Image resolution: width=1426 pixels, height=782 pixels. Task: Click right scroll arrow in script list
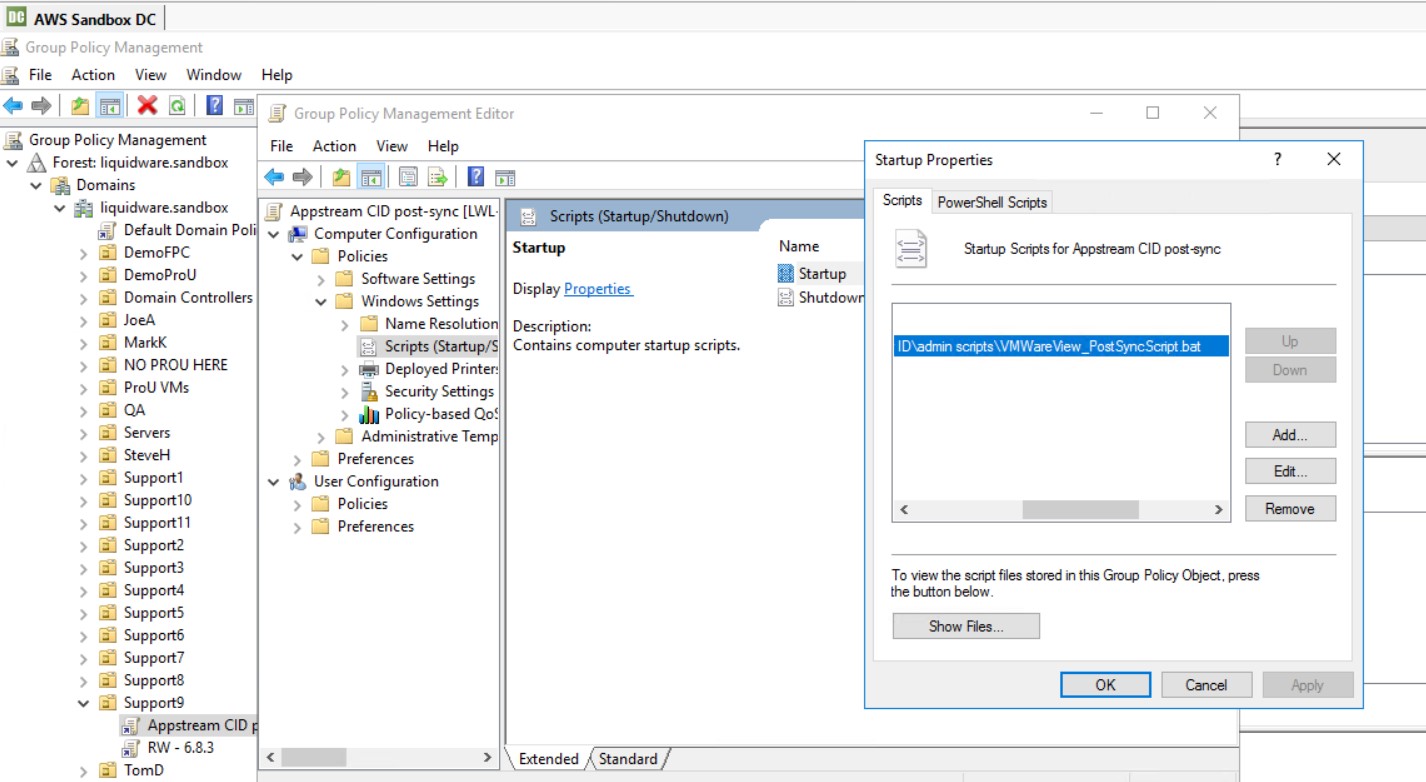coord(1218,510)
